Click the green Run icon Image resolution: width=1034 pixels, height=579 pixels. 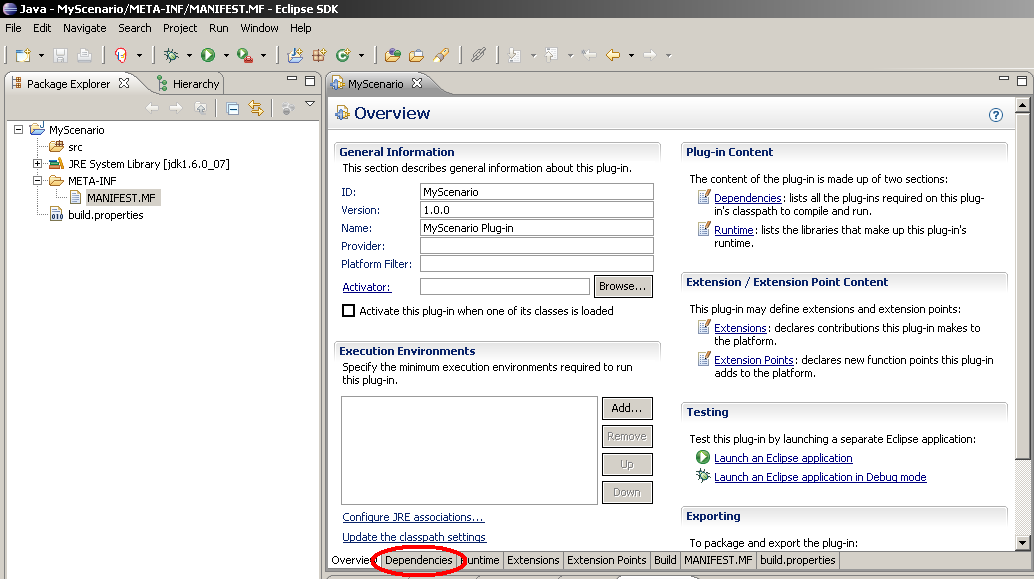[208, 55]
